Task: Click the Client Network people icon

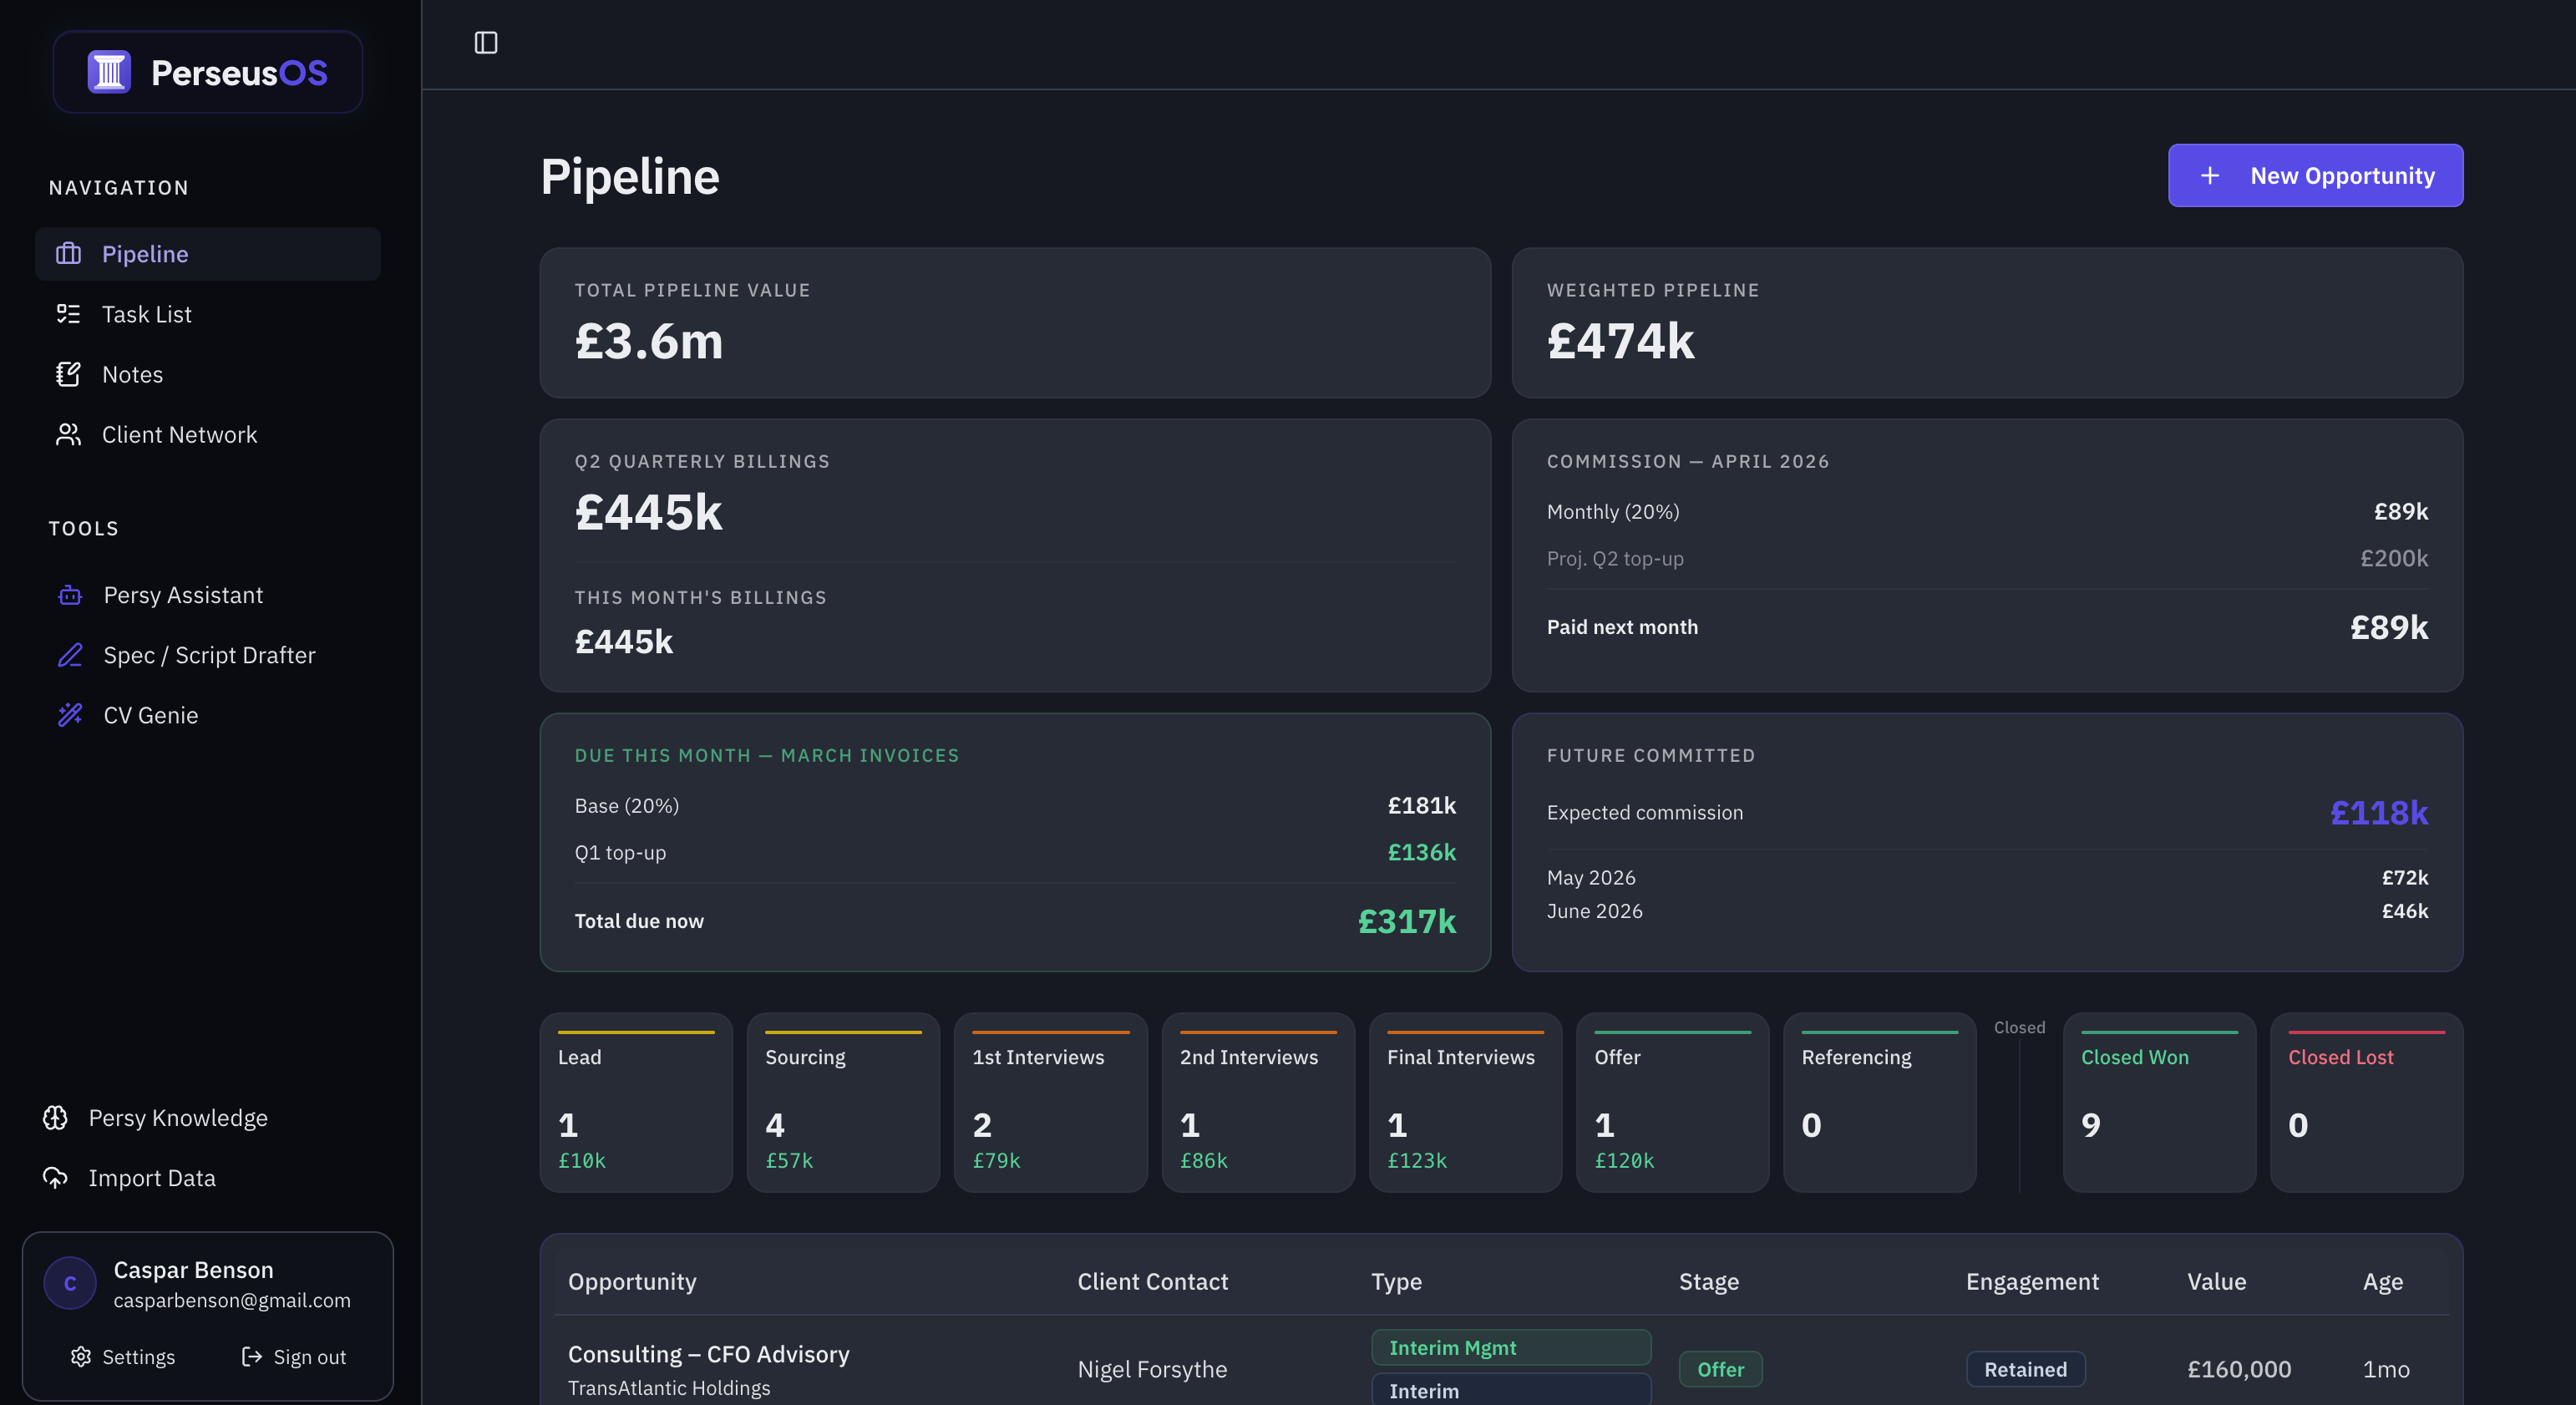Action: coord(68,434)
